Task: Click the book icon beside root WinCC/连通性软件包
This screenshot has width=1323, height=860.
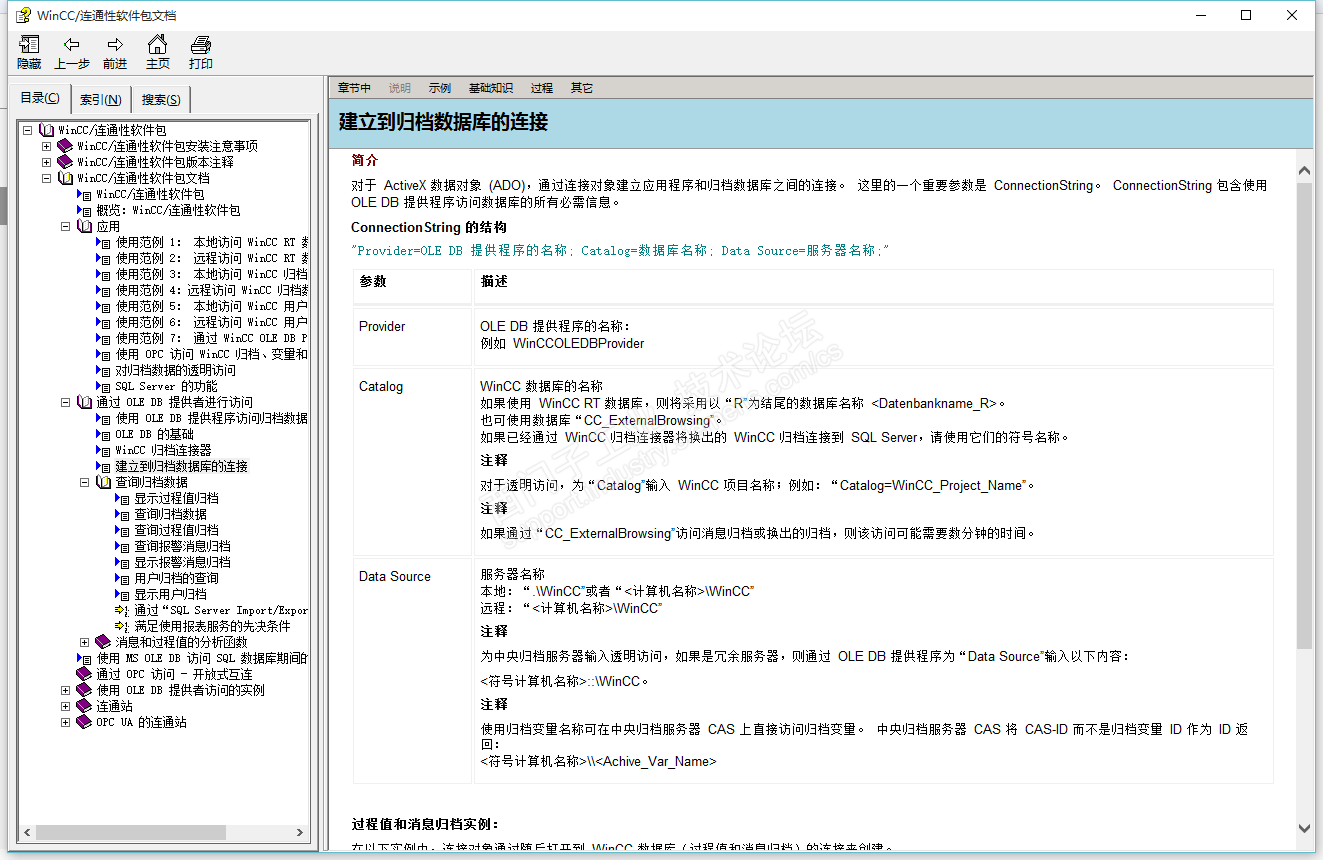Action: (46, 130)
